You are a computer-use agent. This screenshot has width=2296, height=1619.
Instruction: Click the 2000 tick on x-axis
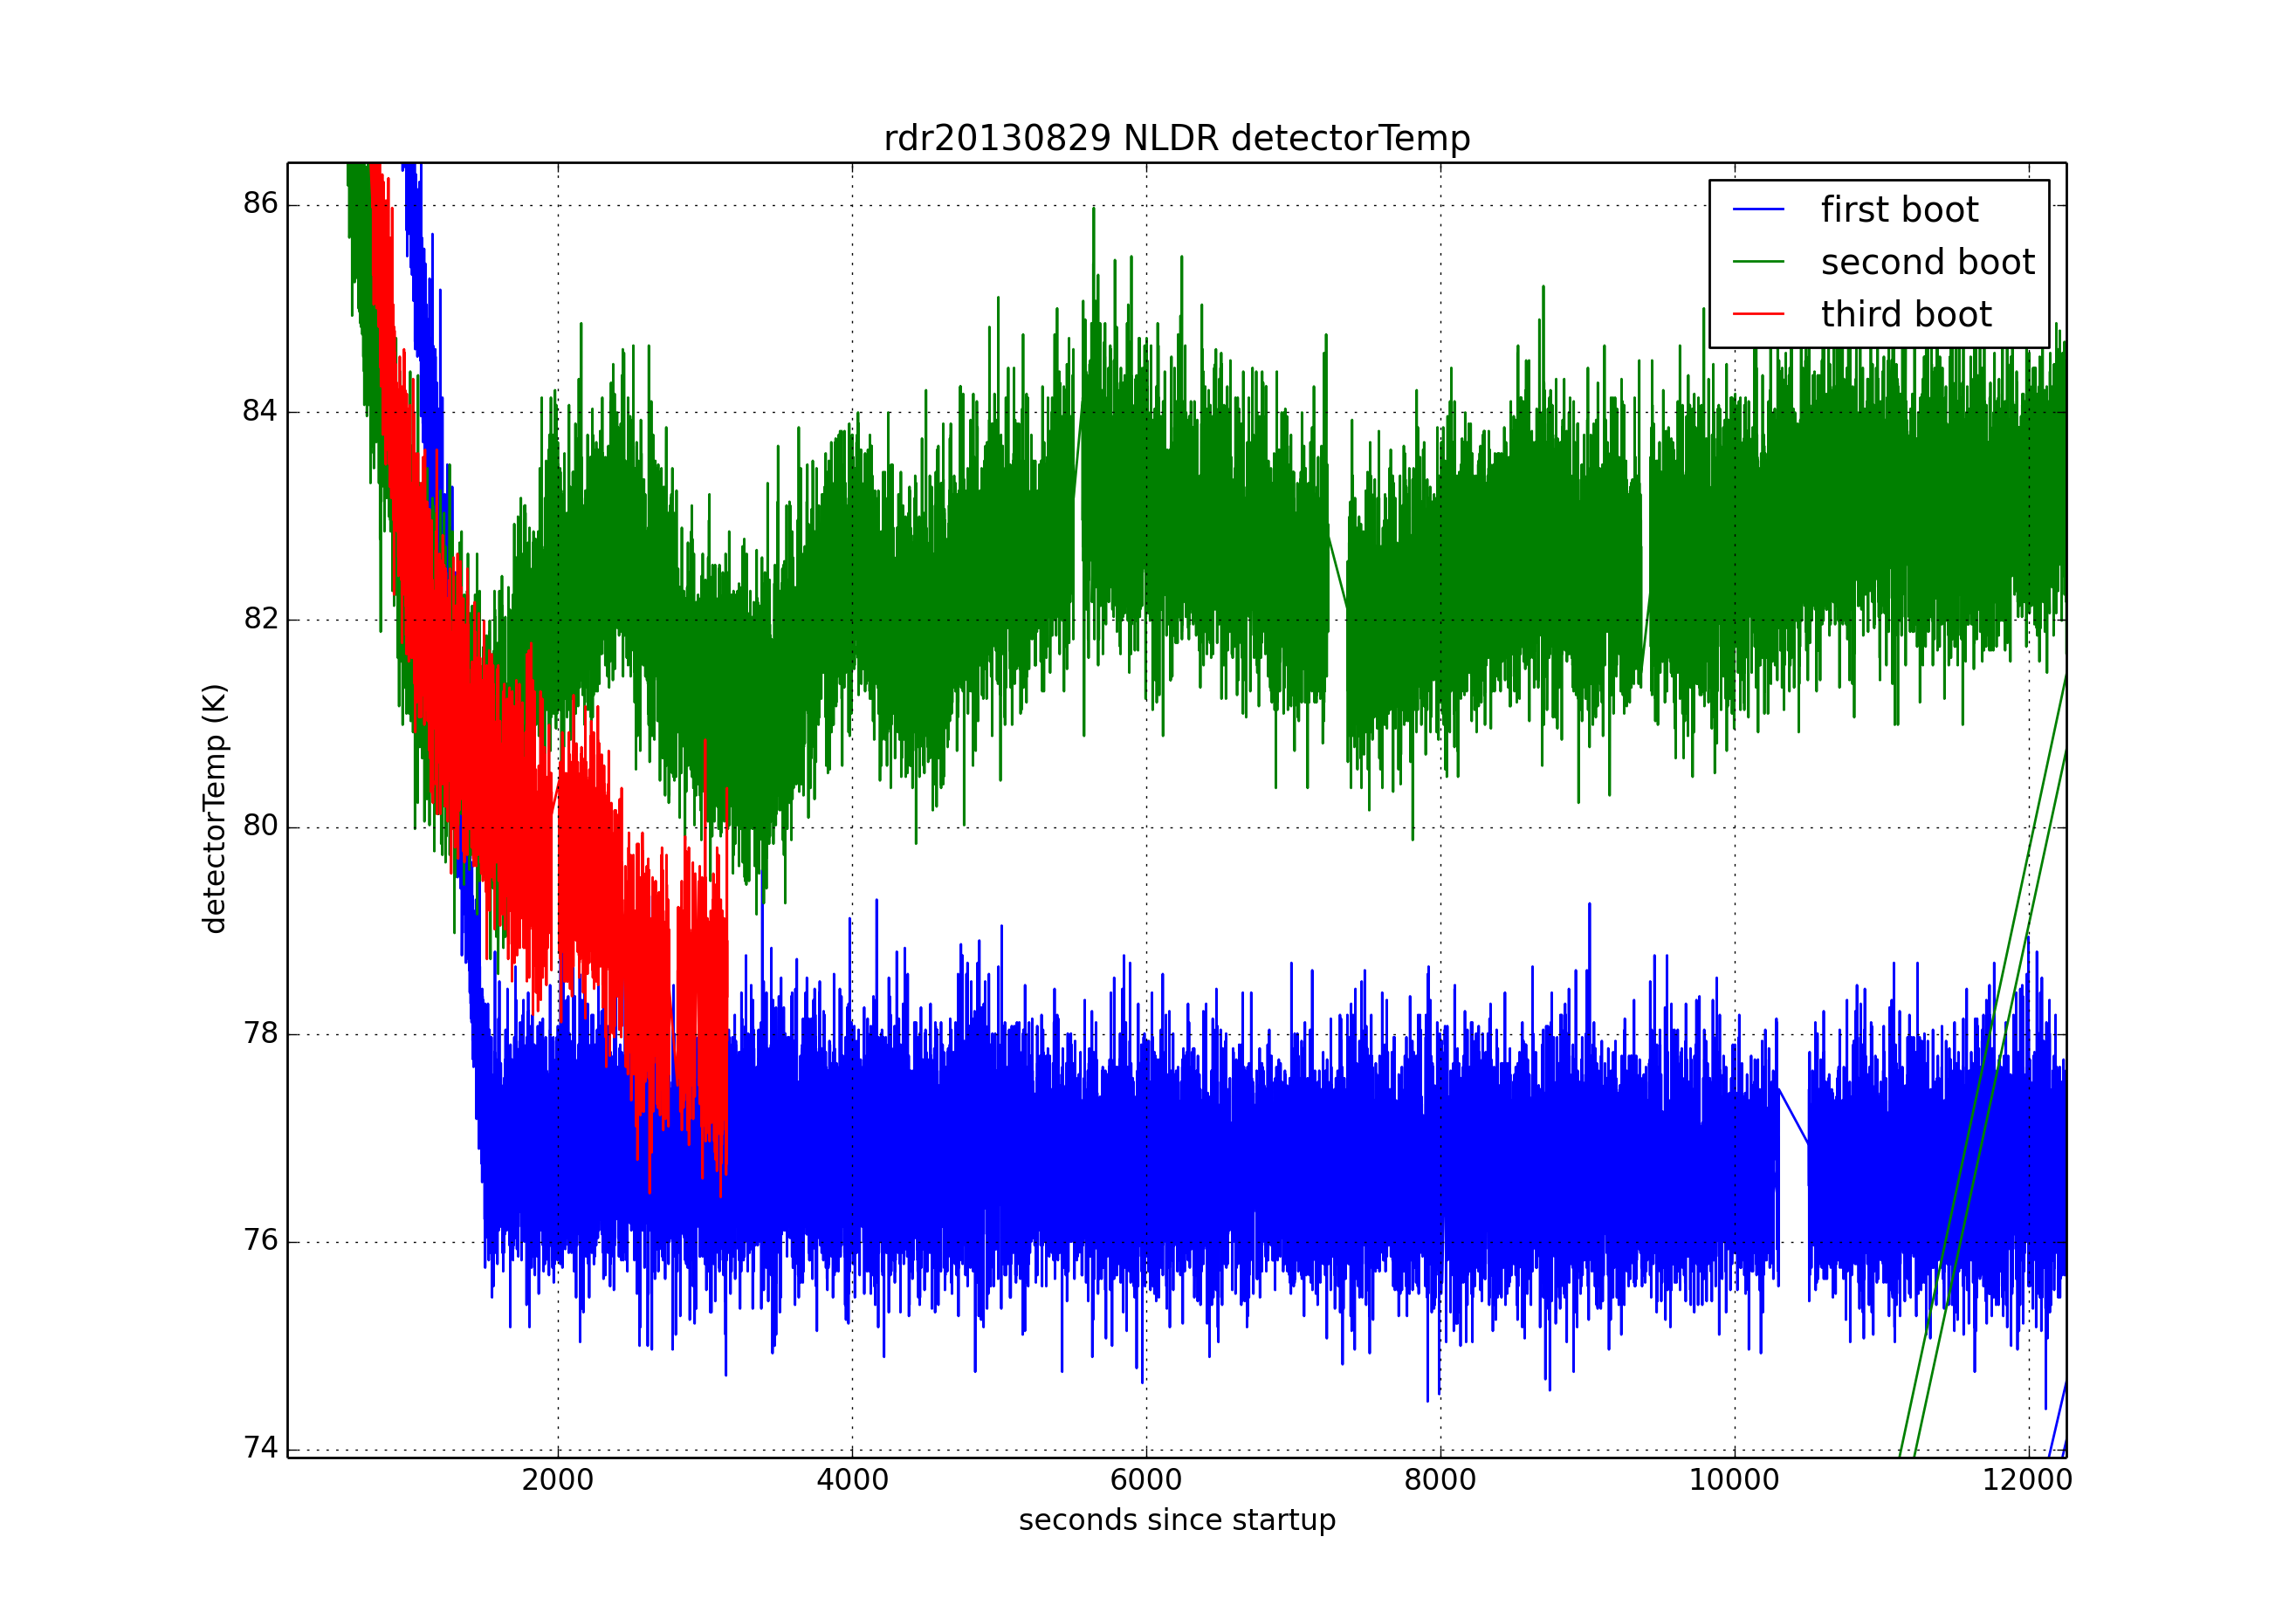click(557, 1480)
